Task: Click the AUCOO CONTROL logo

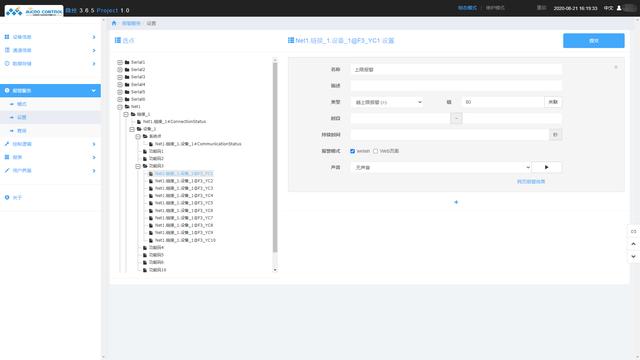Action: [34, 11]
